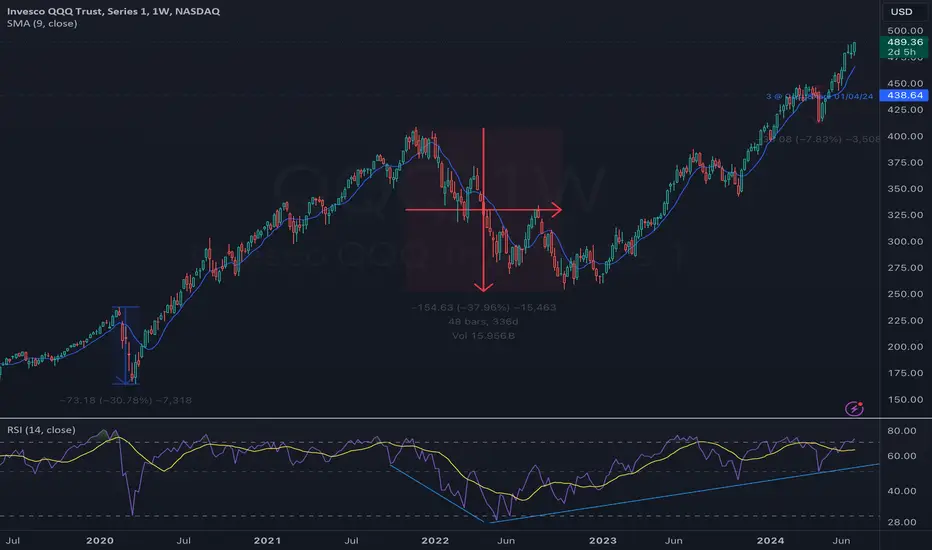
Task: Click the Vol 15.956B label
Action: click(483, 336)
